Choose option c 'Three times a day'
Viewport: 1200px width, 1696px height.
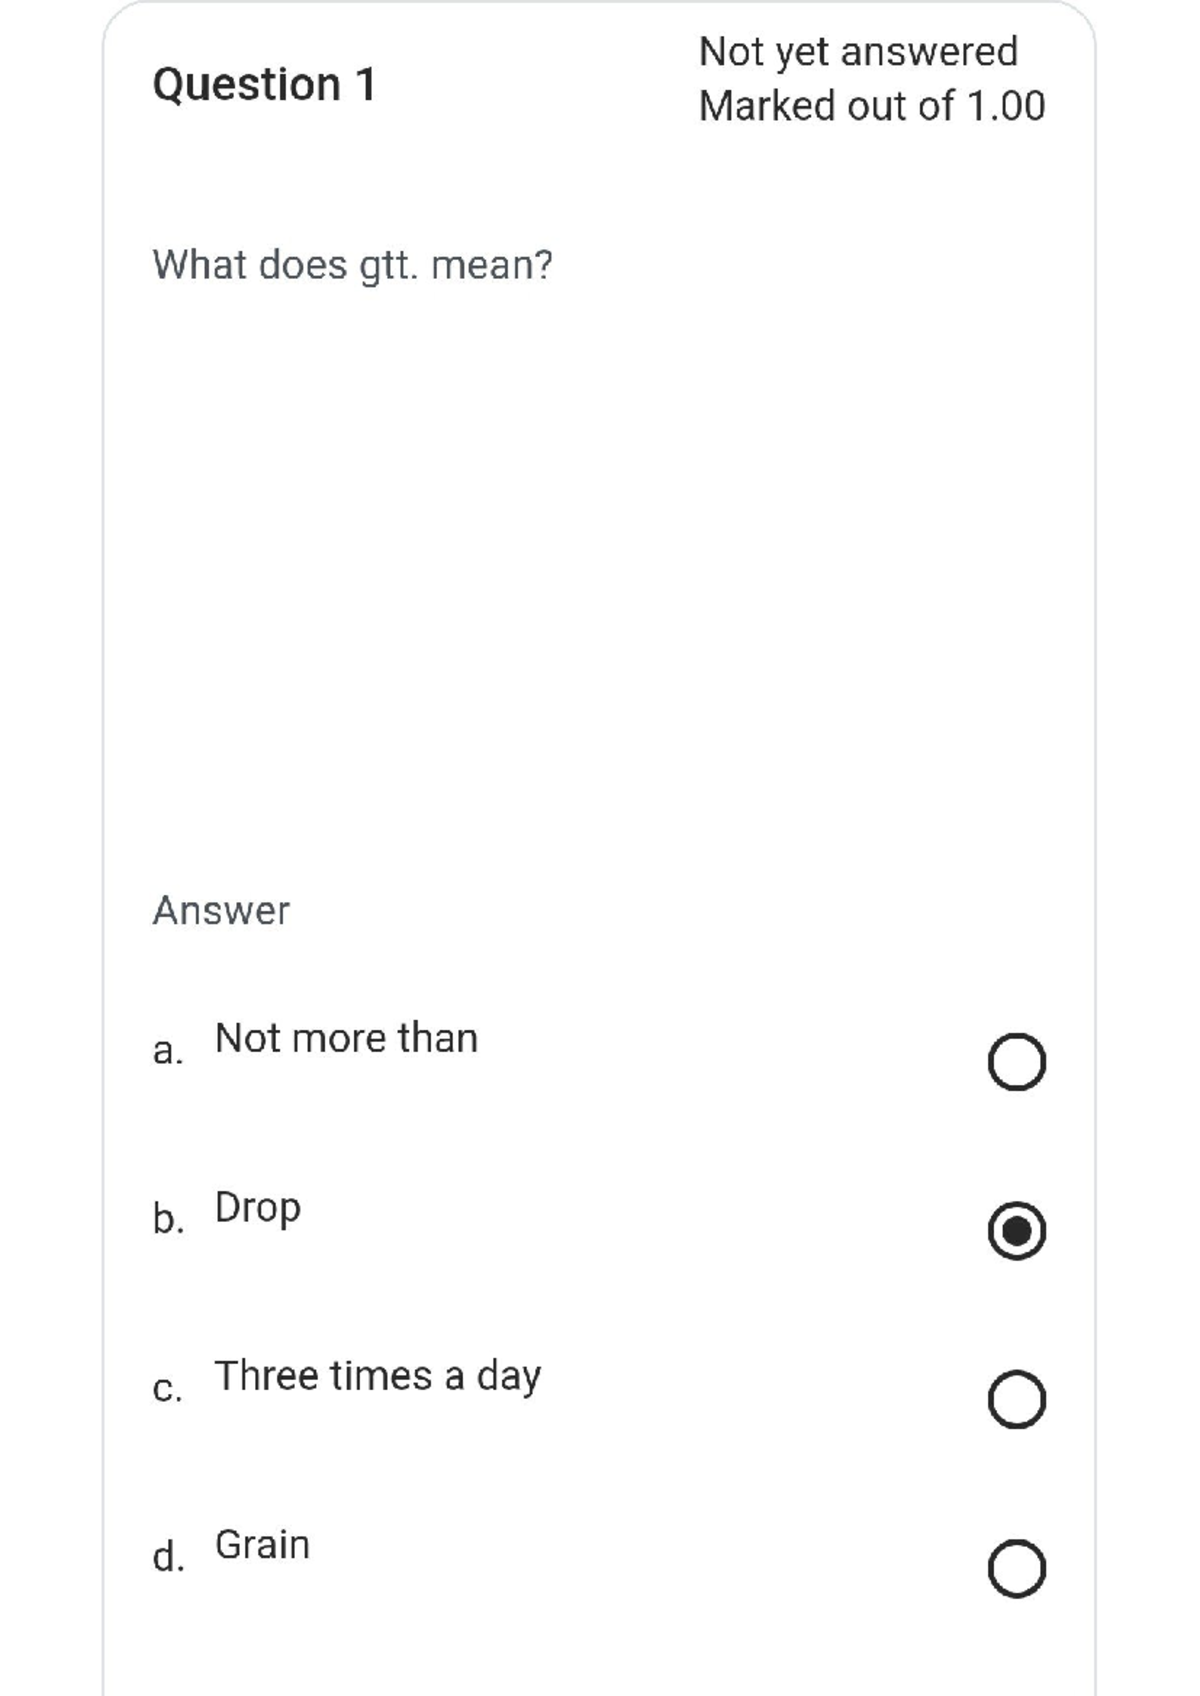pos(1019,1399)
